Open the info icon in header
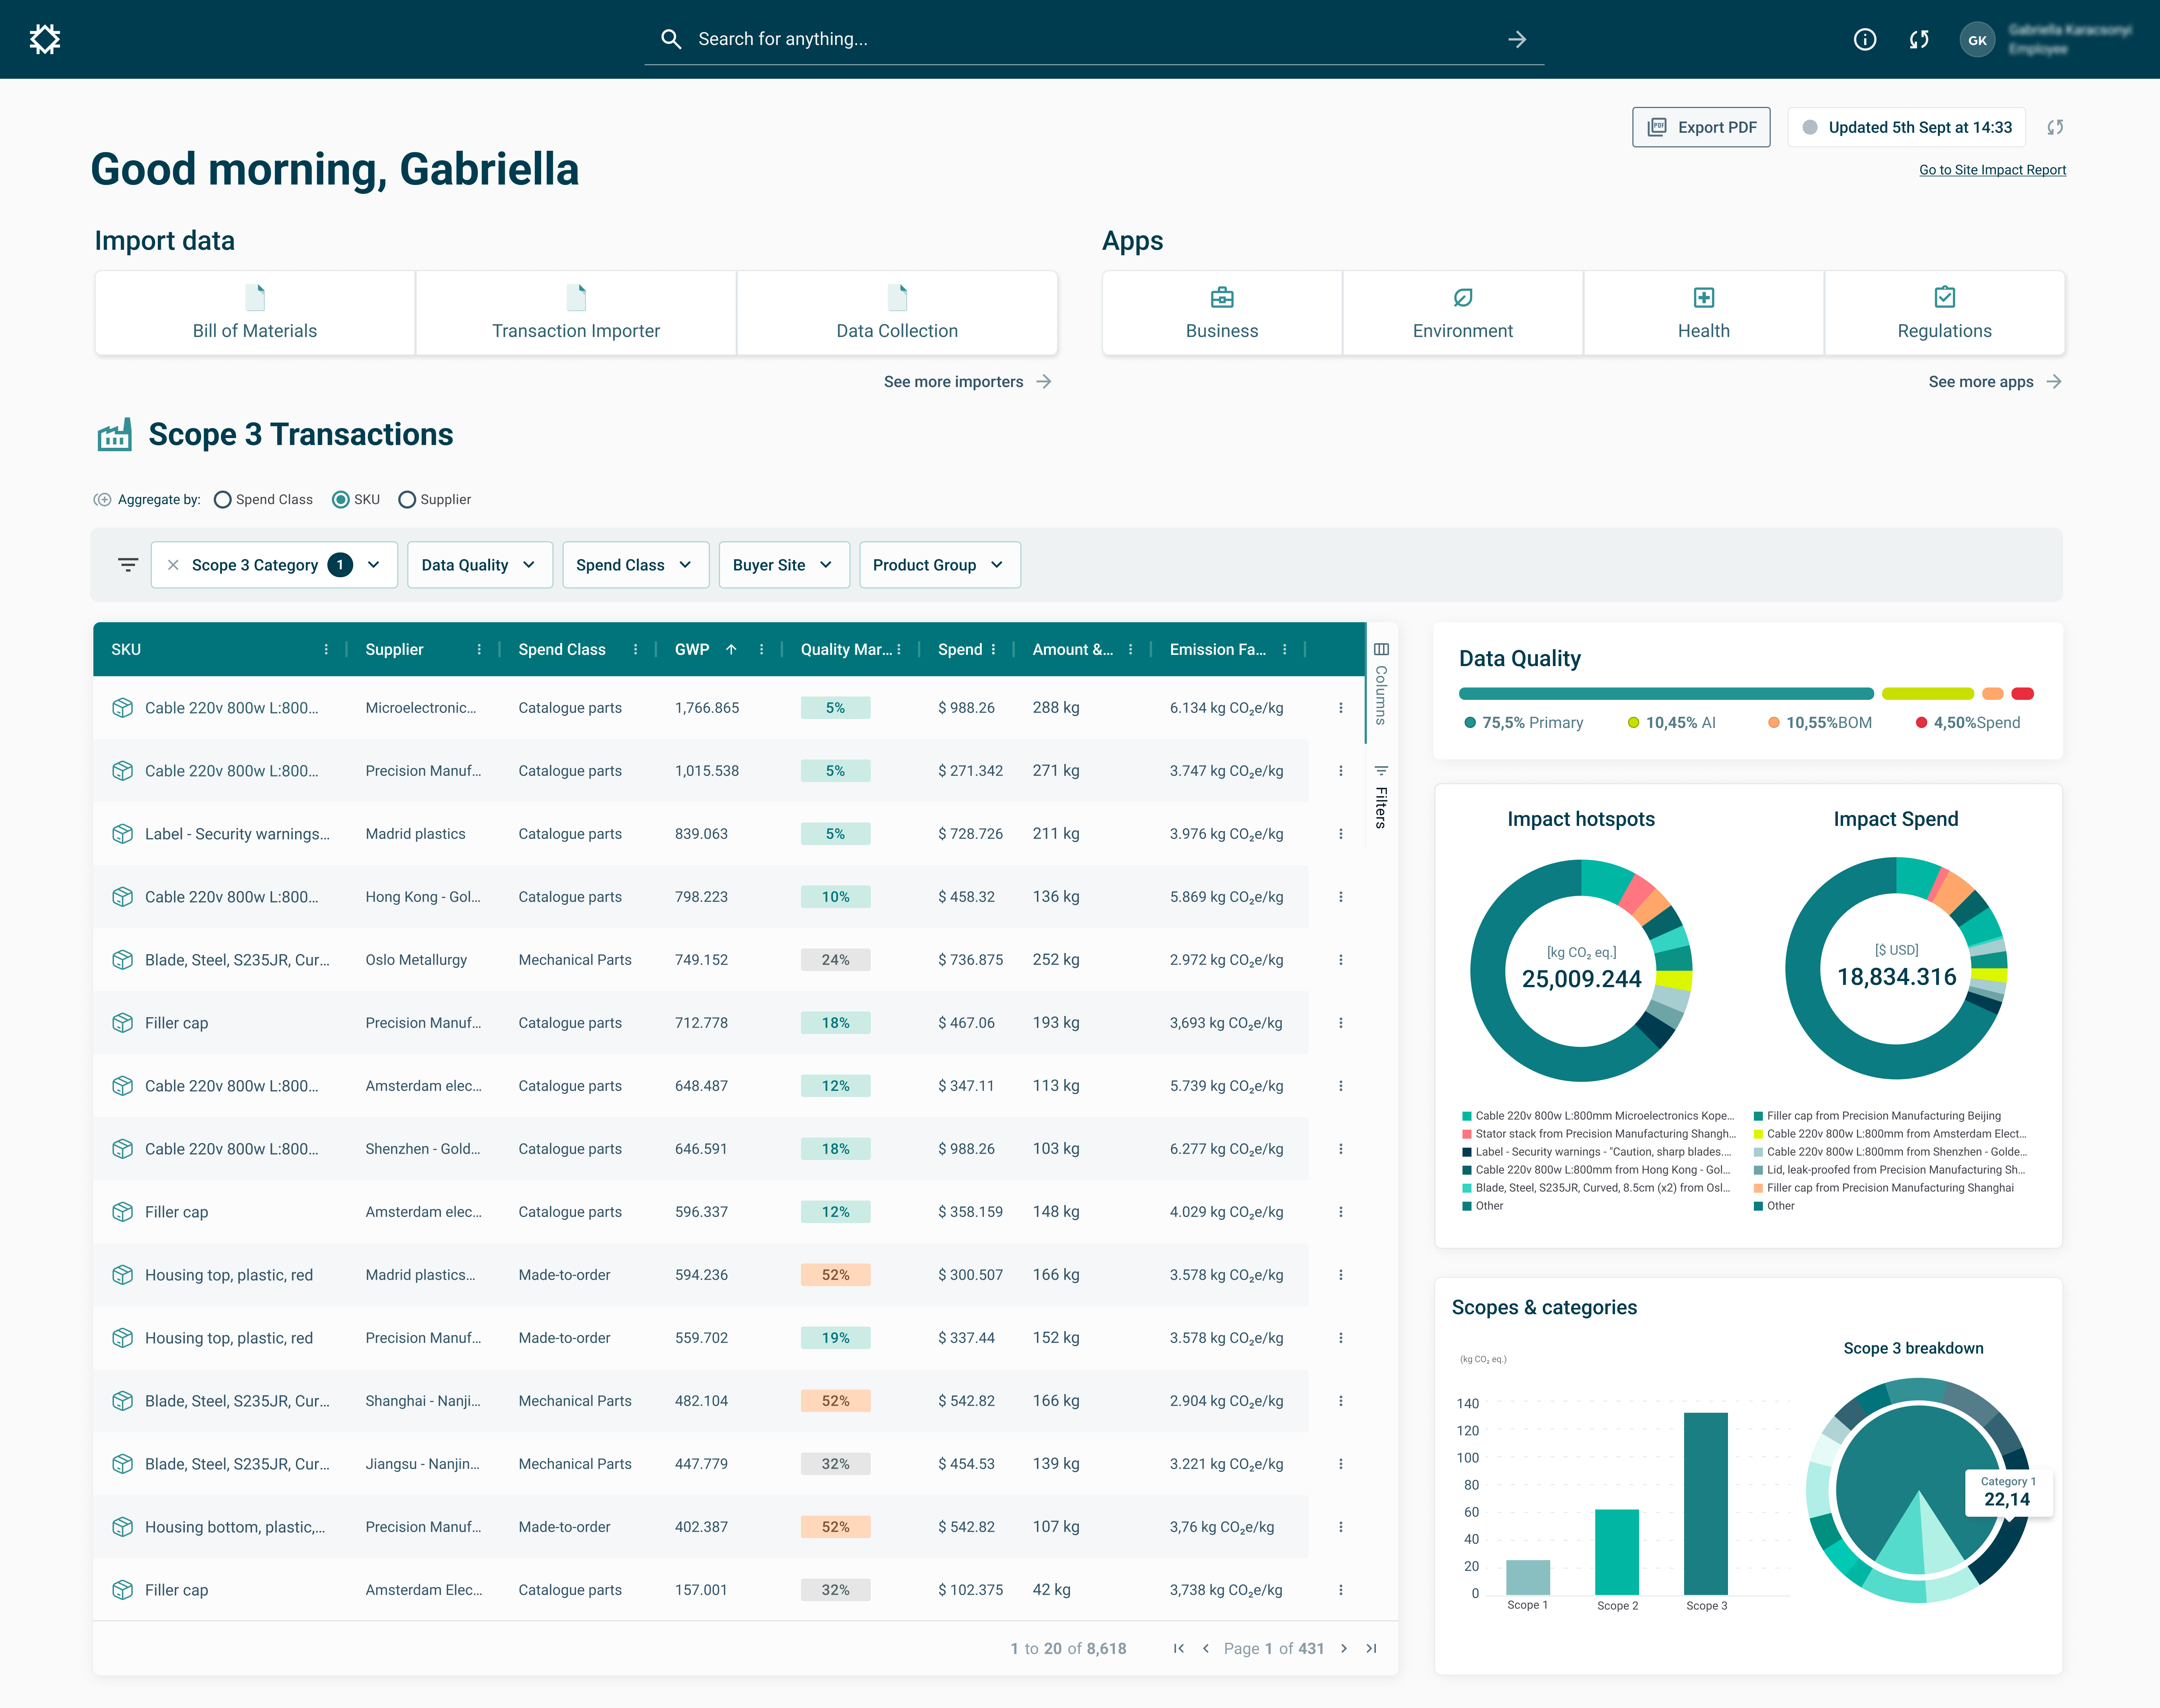This screenshot has height=1708, width=2160. pyautogui.click(x=1865, y=39)
